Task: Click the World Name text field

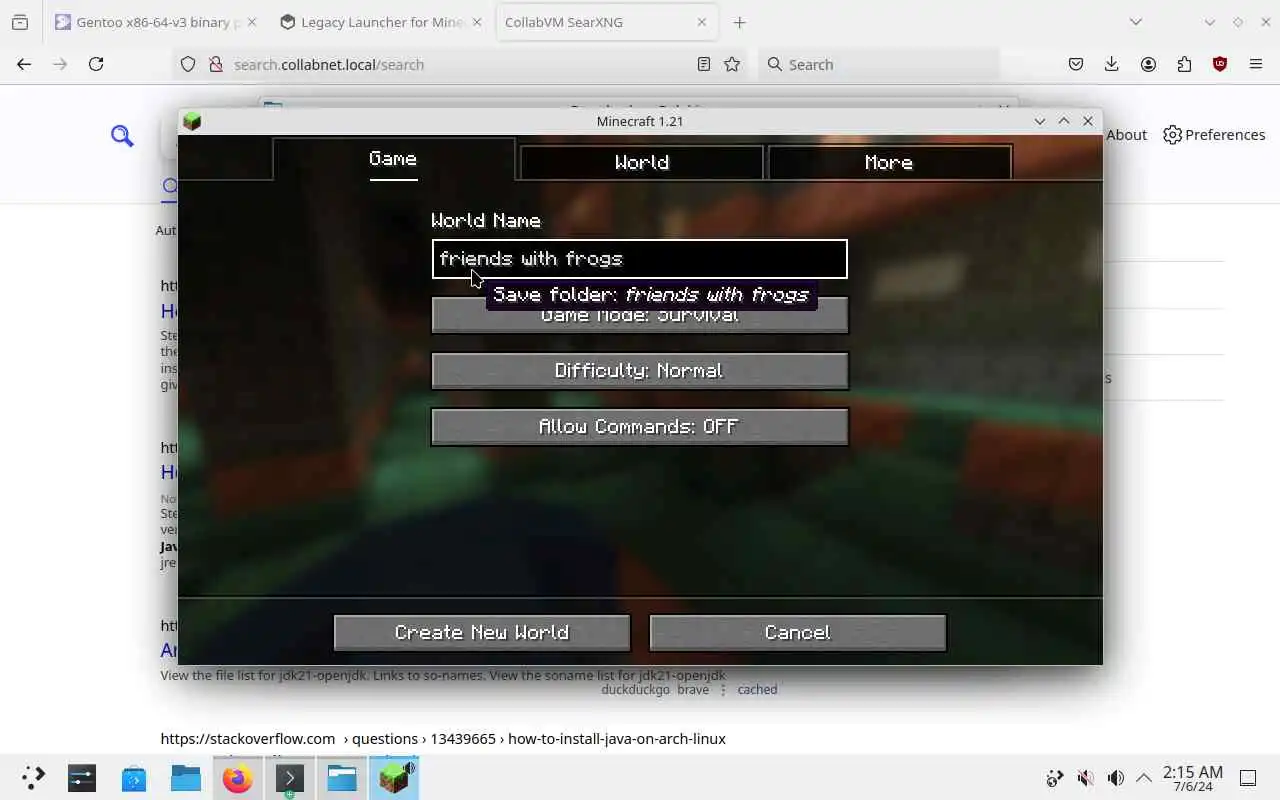Action: (x=640, y=259)
